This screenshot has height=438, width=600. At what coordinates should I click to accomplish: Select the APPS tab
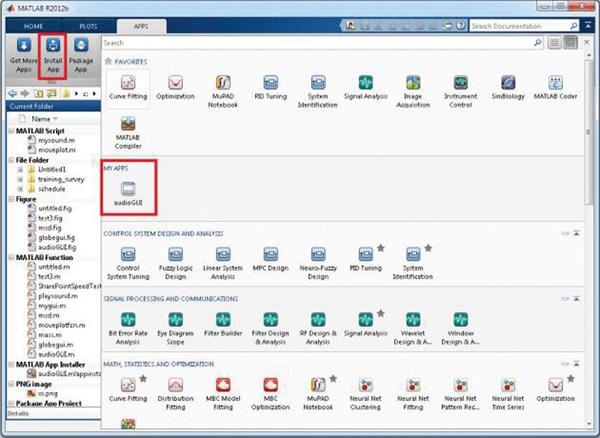click(141, 26)
